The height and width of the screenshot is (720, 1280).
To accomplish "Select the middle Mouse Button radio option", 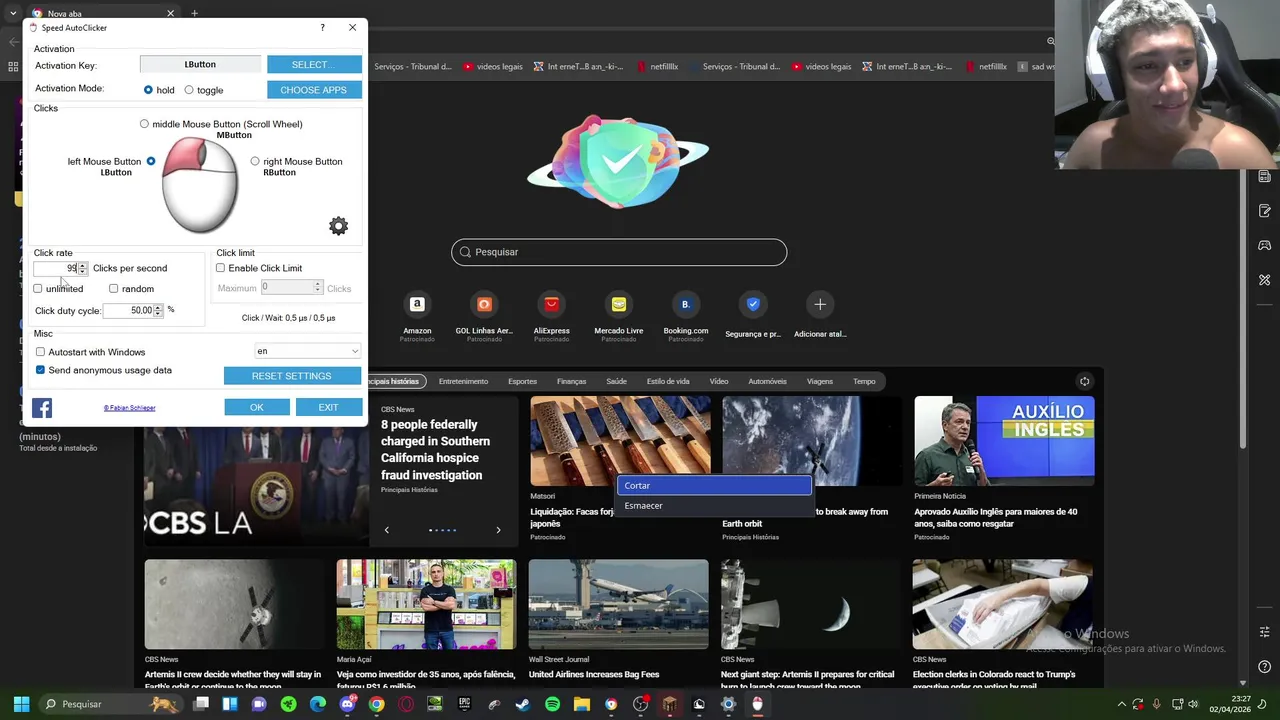I will click(144, 124).
